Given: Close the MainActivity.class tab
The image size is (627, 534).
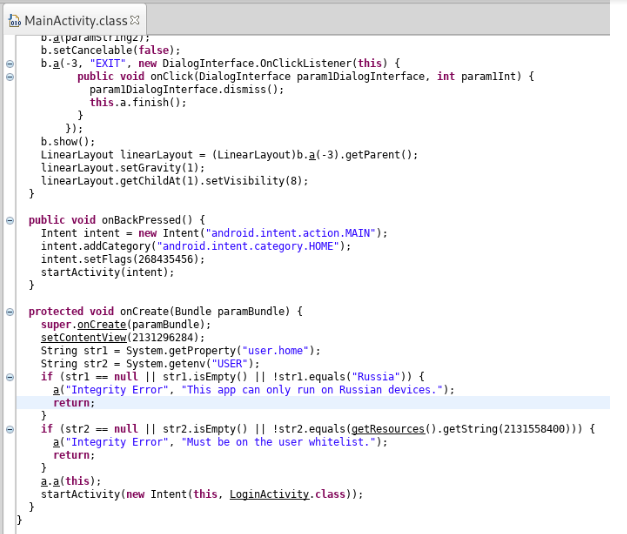Looking at the screenshot, I should [x=135, y=20].
